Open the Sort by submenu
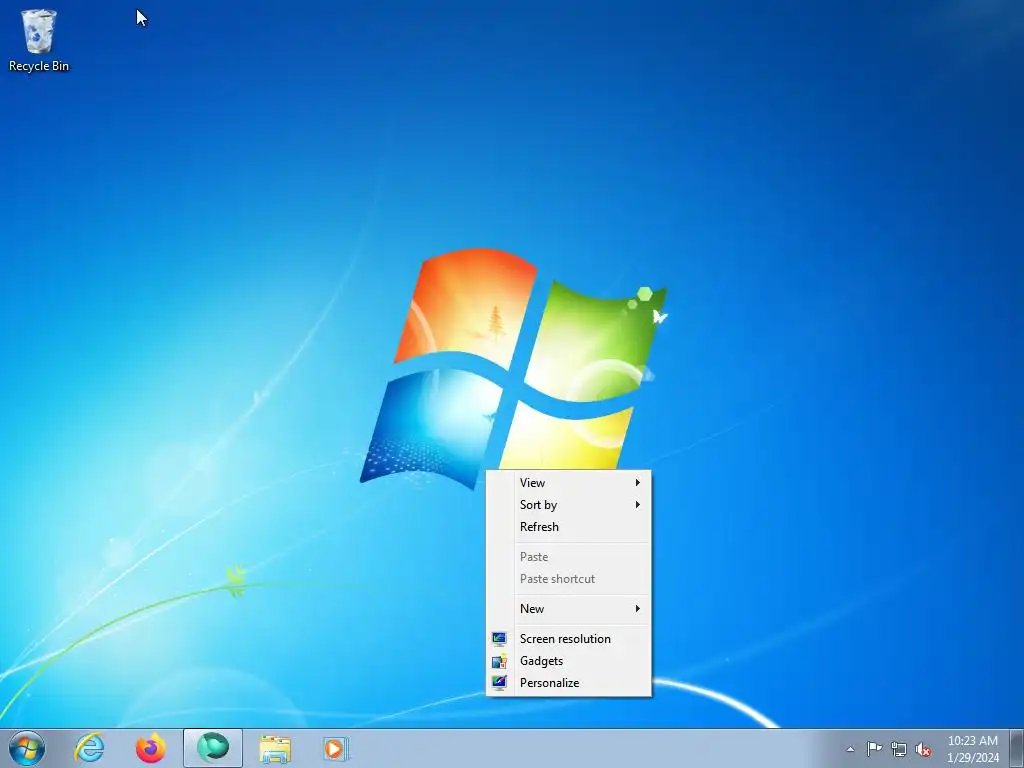Screen dimensions: 1024x768 click(x=569, y=505)
